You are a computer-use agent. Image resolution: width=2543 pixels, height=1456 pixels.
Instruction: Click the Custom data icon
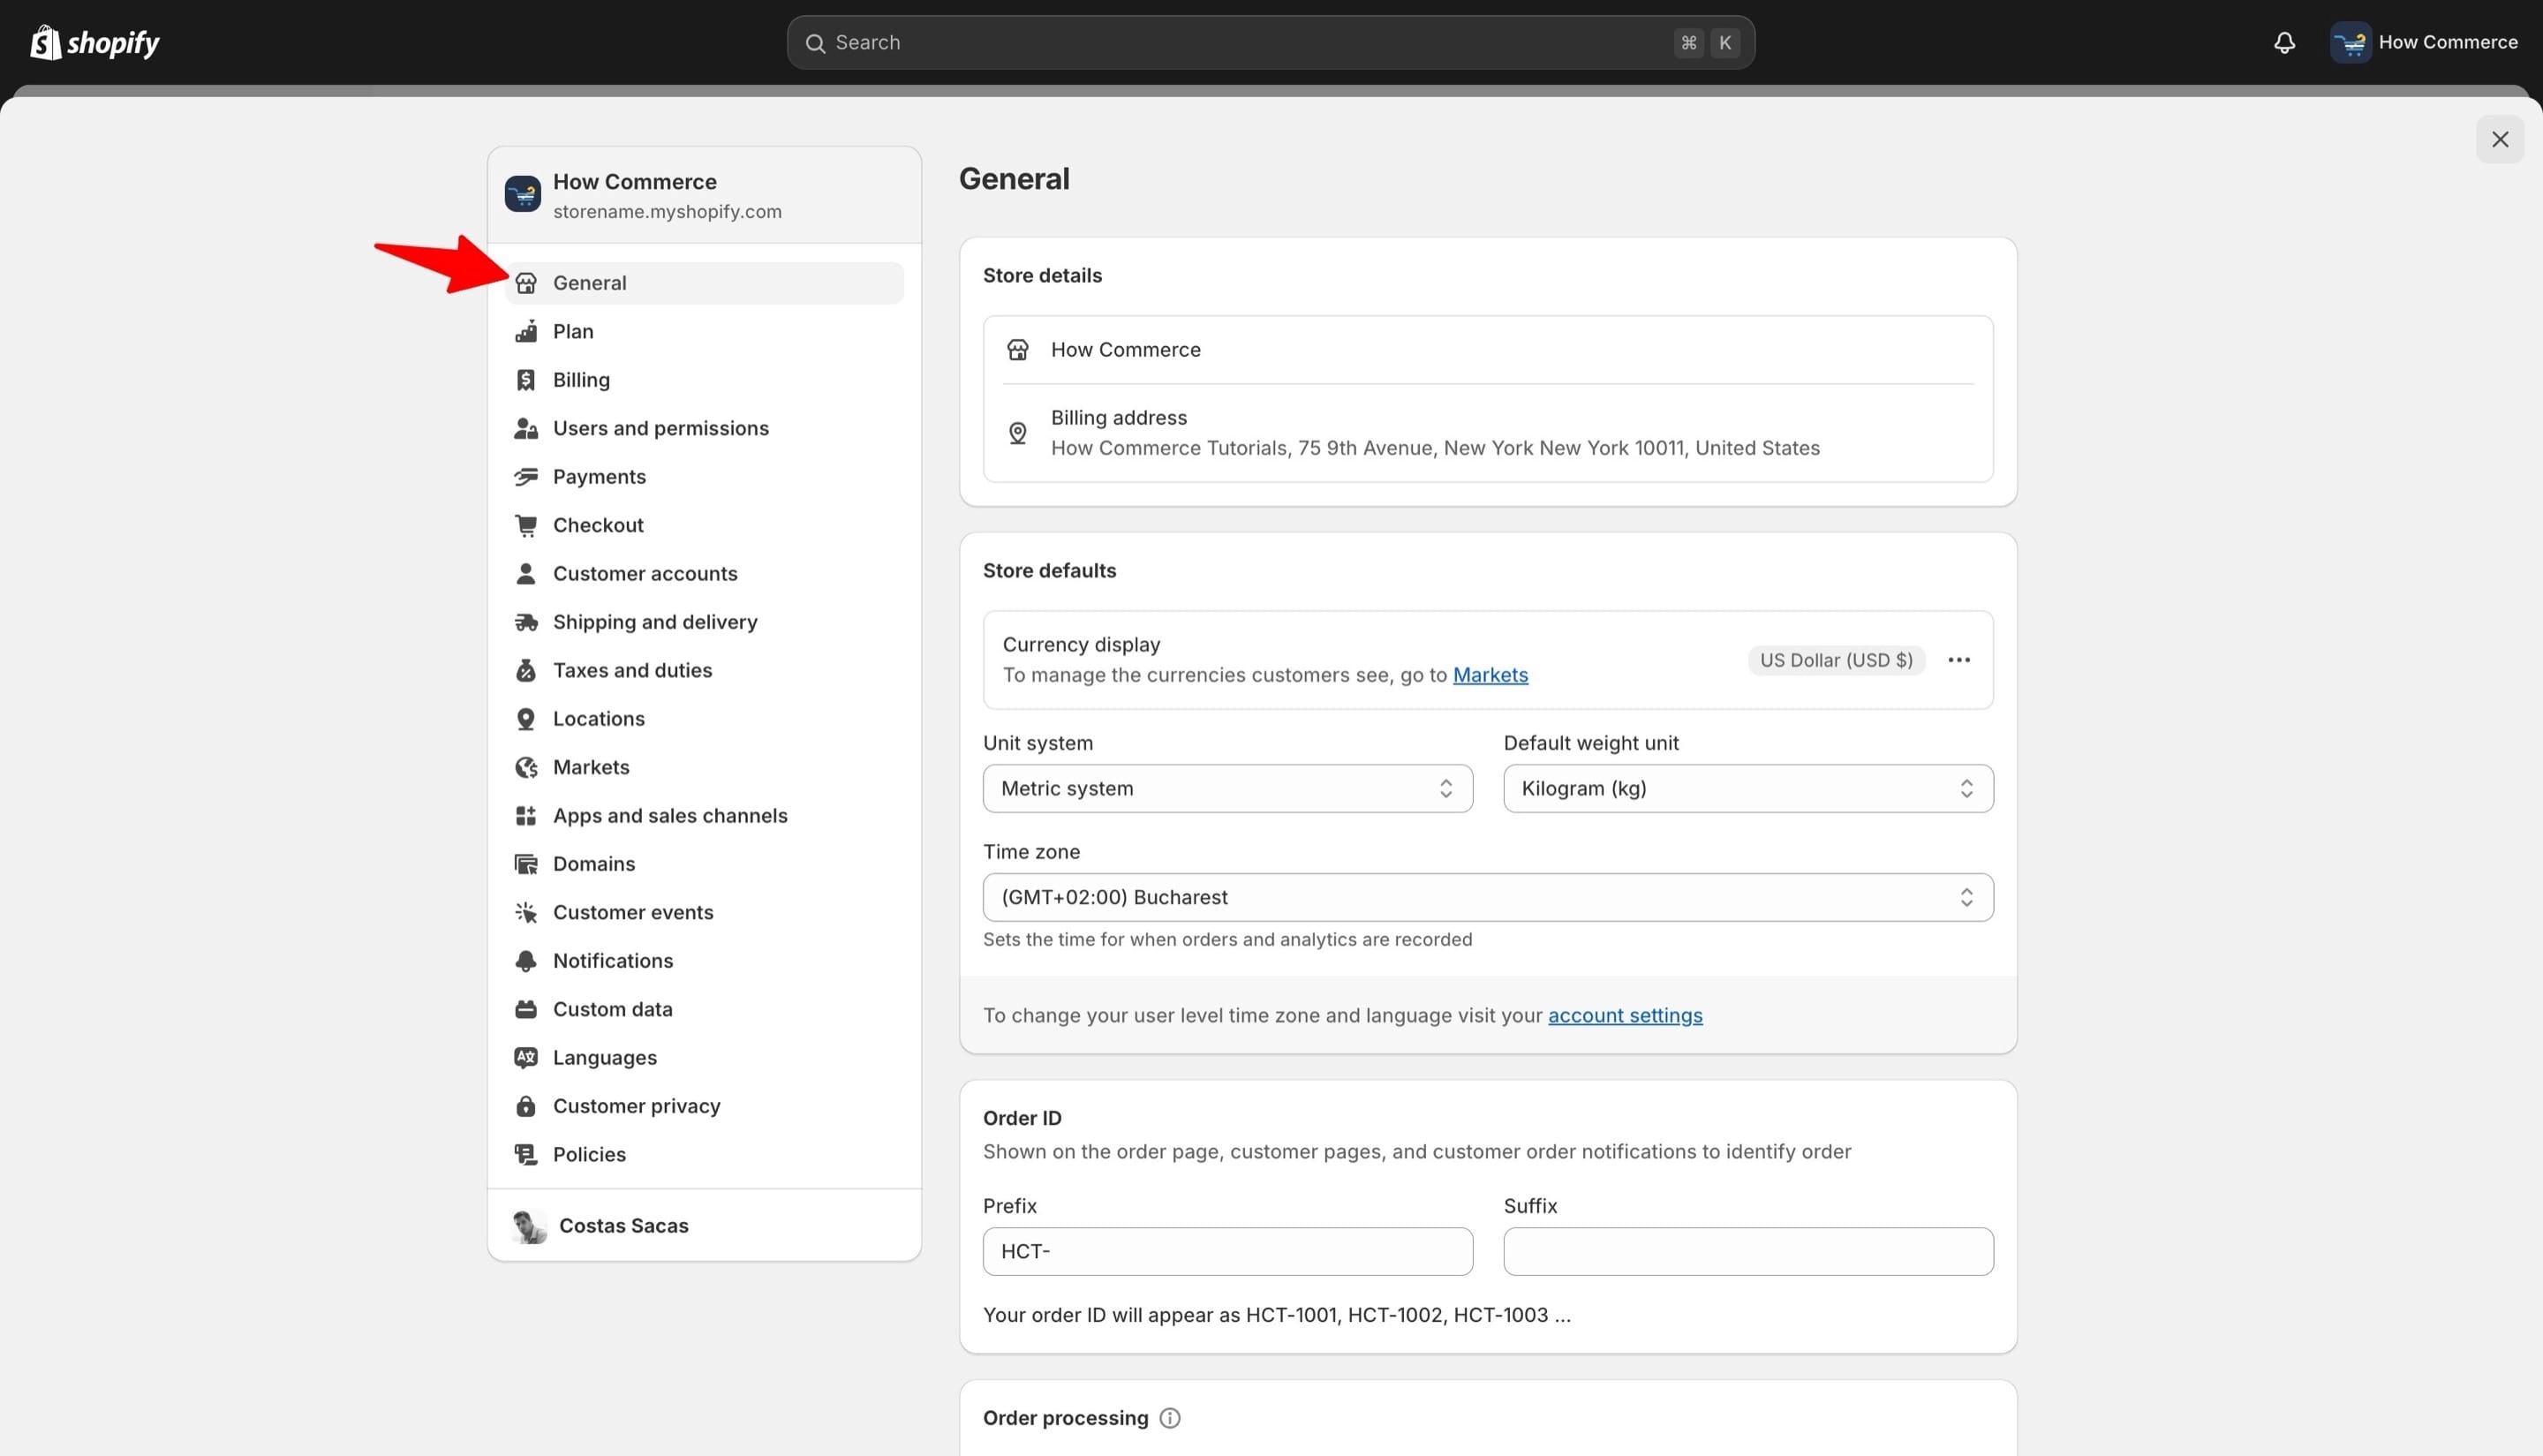tap(526, 1009)
